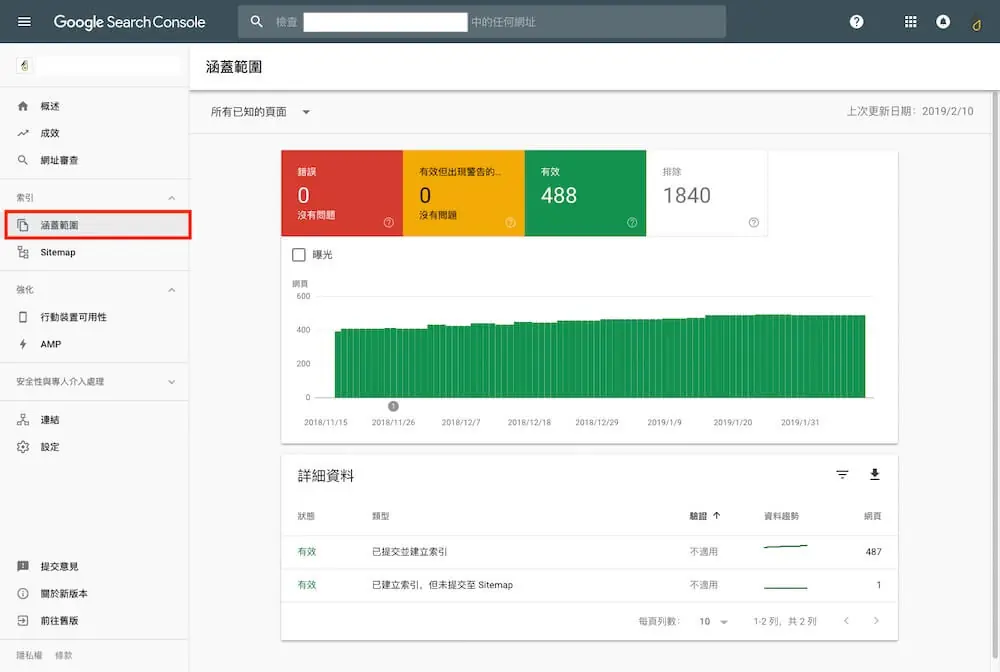
Task: Enable the 曝光 checkbox
Action: (298, 255)
